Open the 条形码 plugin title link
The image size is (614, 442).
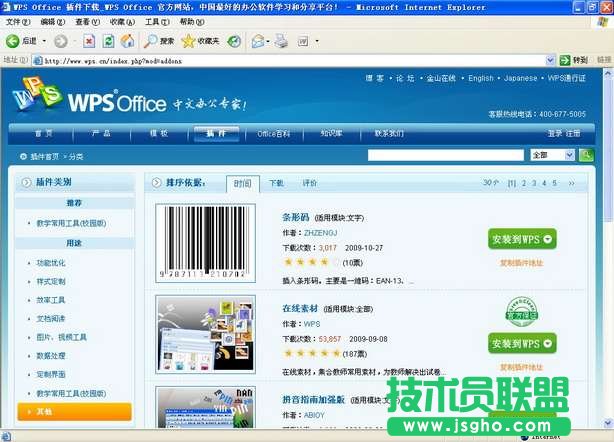pyautogui.click(x=296, y=217)
